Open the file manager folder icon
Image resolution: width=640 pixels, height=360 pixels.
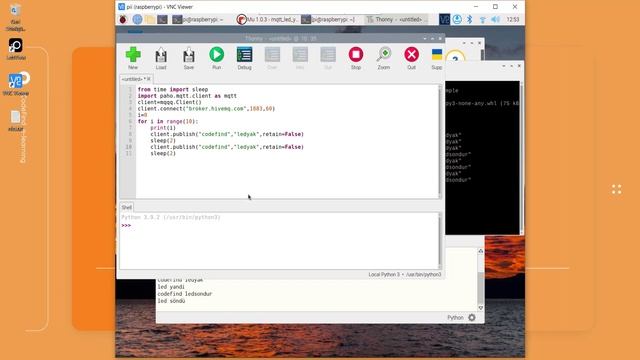[x=150, y=19]
